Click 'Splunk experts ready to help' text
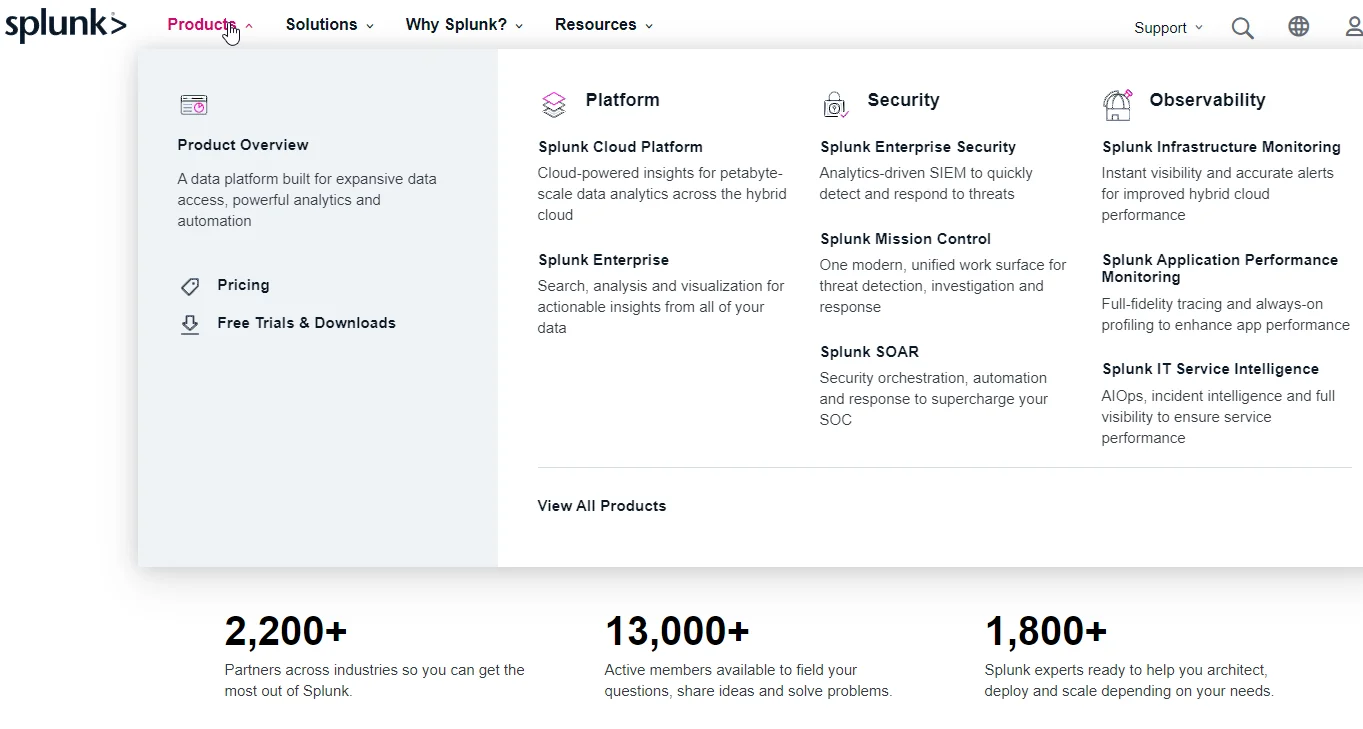The image size is (1363, 729). click(x=1129, y=681)
